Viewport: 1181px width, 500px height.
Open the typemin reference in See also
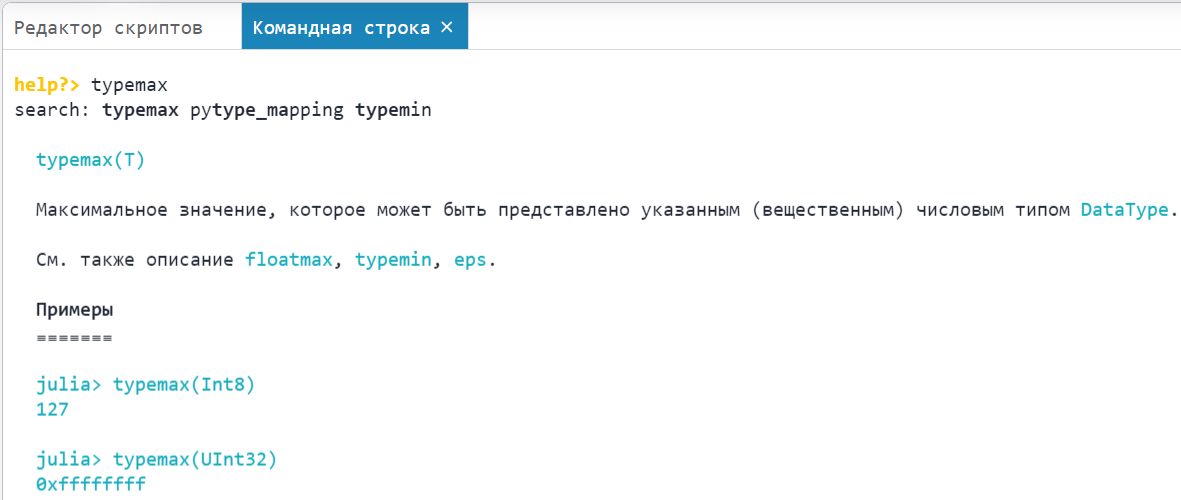(393, 260)
